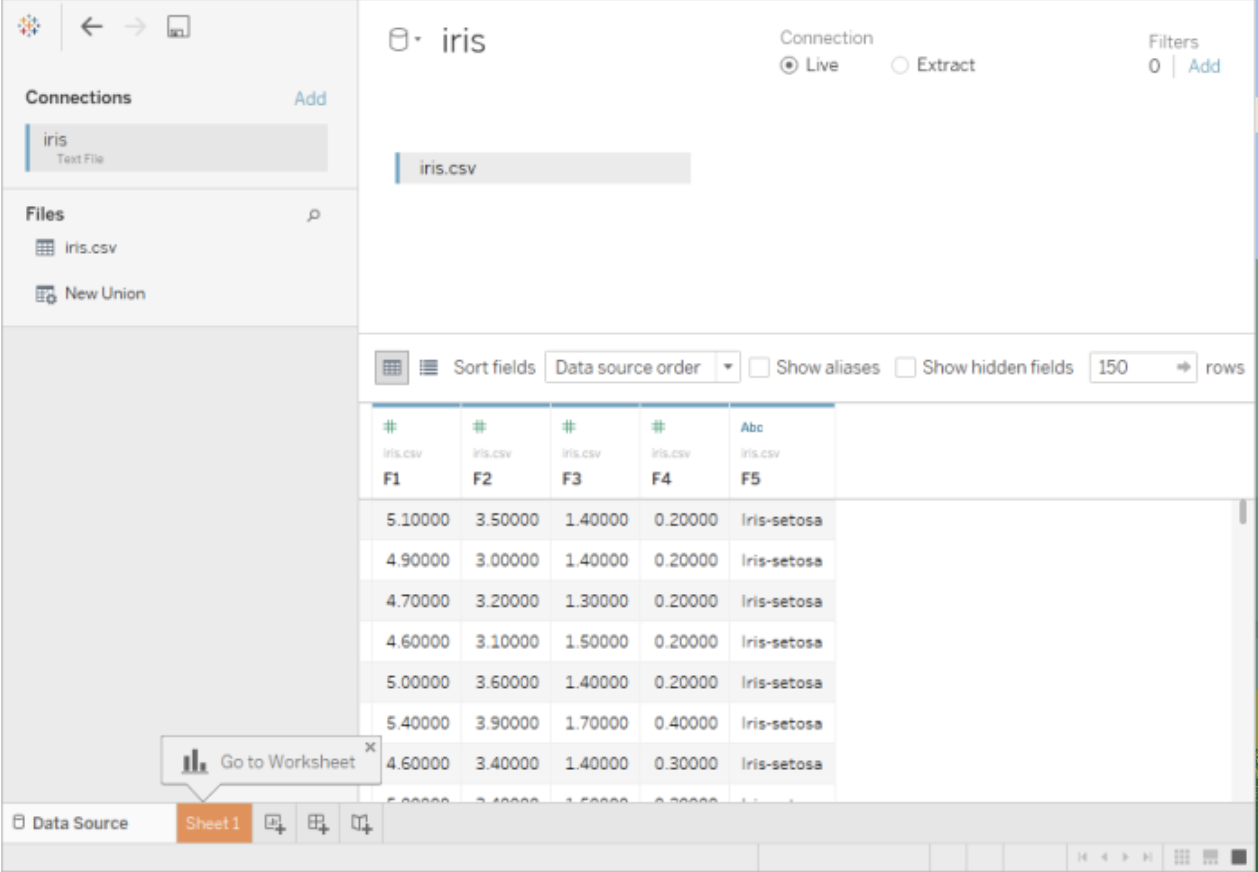
Task: Select the Live connection option
Action: point(789,65)
